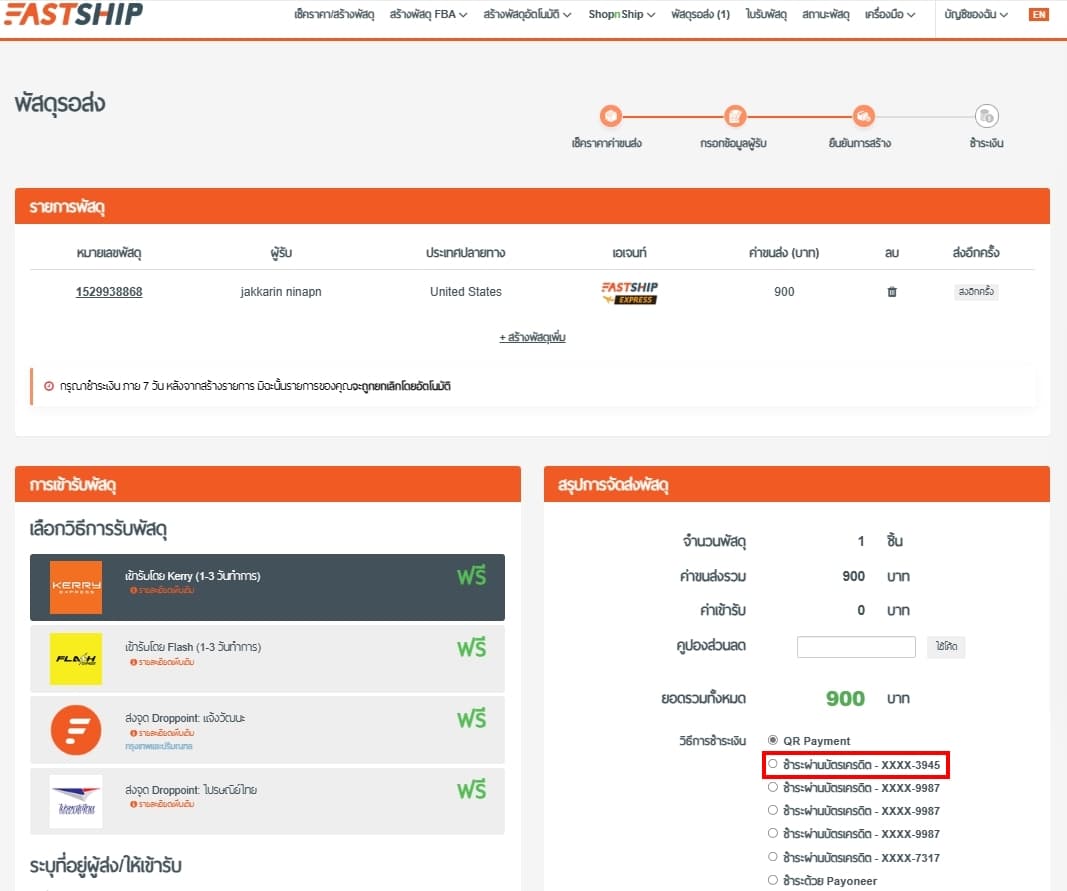Click destination cell United States
This screenshot has width=1067, height=891.
[x=466, y=292]
